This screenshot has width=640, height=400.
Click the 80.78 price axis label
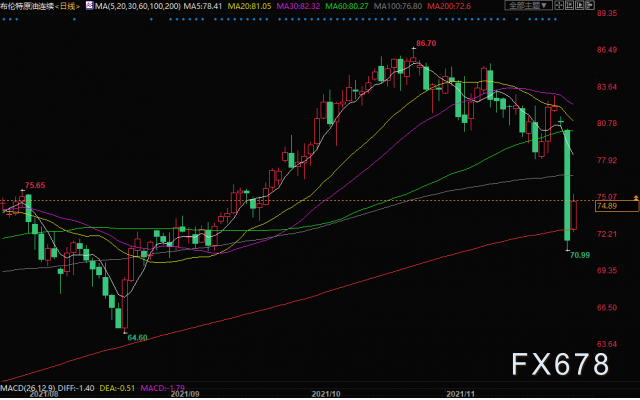click(x=607, y=123)
